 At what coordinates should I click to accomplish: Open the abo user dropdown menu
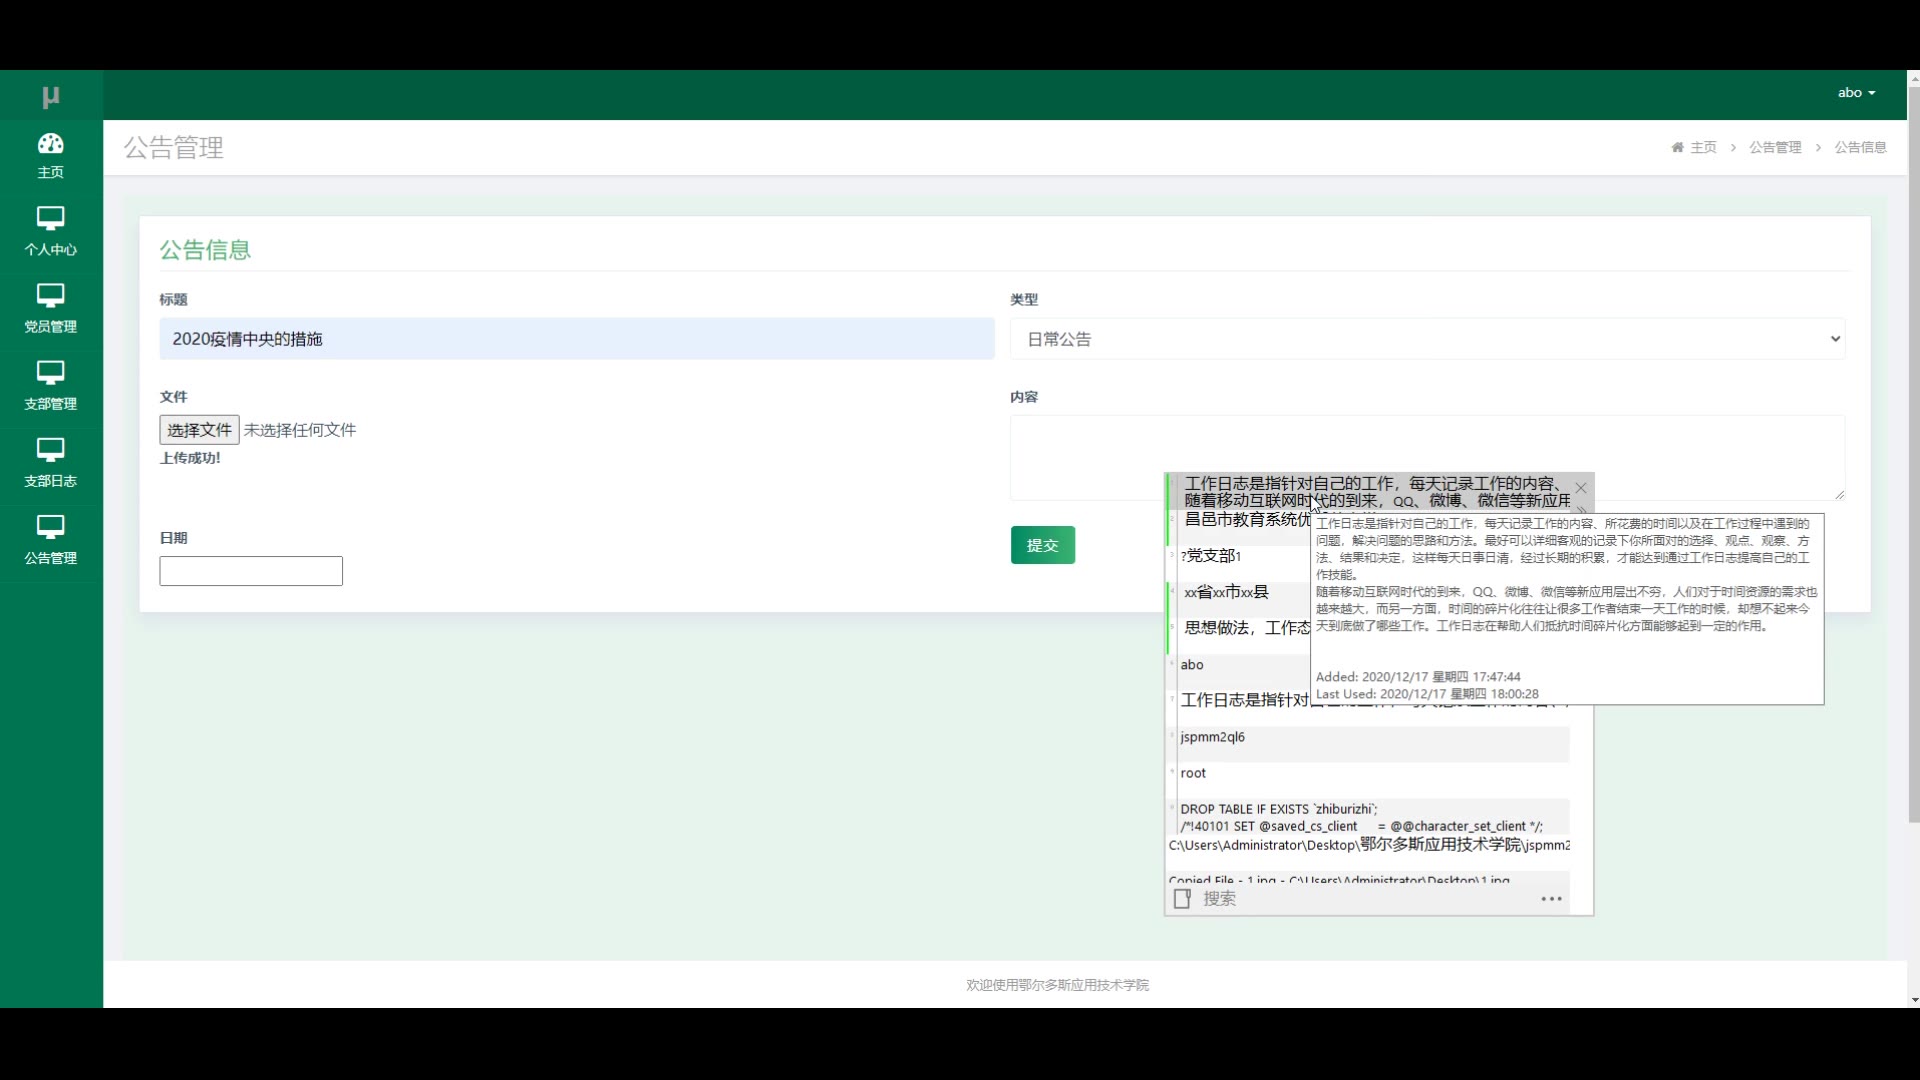pyautogui.click(x=1856, y=93)
